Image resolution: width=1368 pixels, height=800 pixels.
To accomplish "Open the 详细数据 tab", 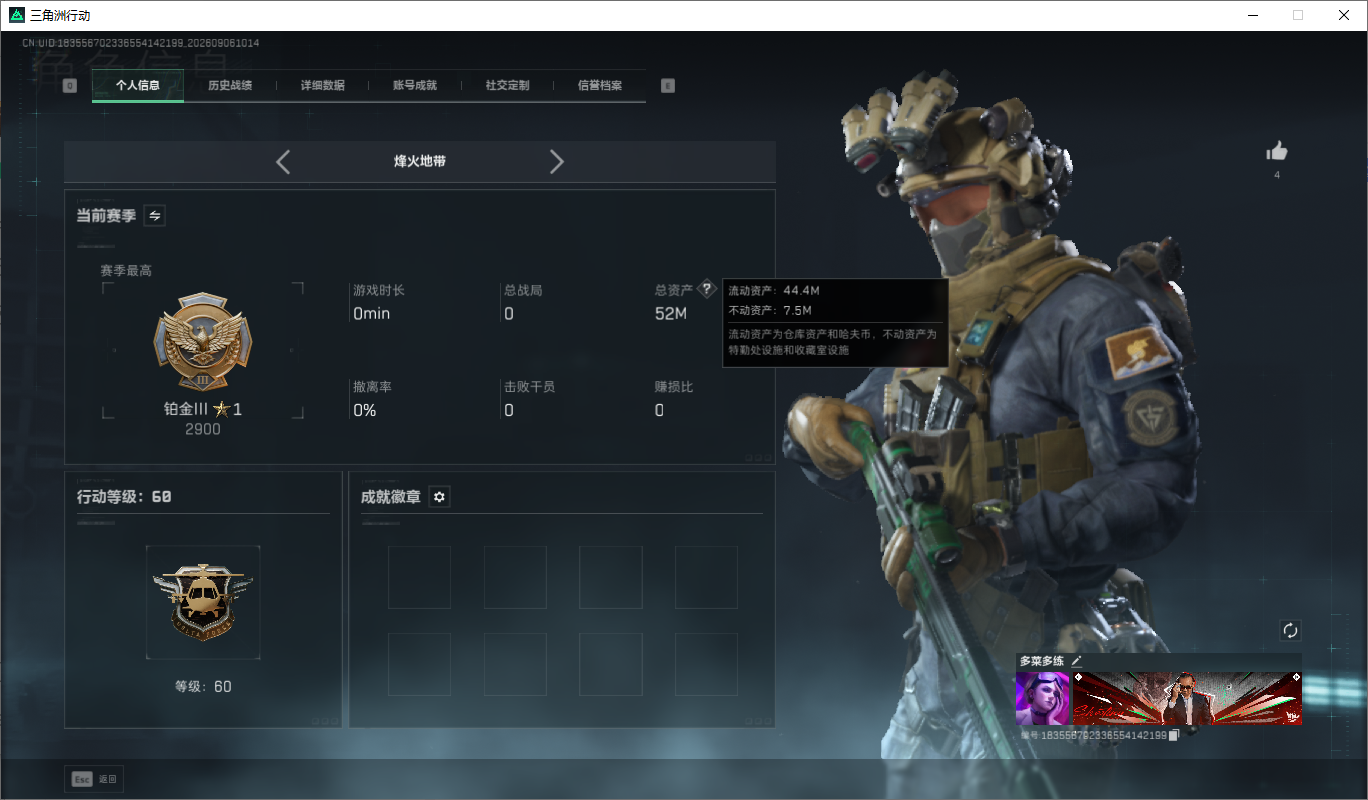I will (323, 86).
